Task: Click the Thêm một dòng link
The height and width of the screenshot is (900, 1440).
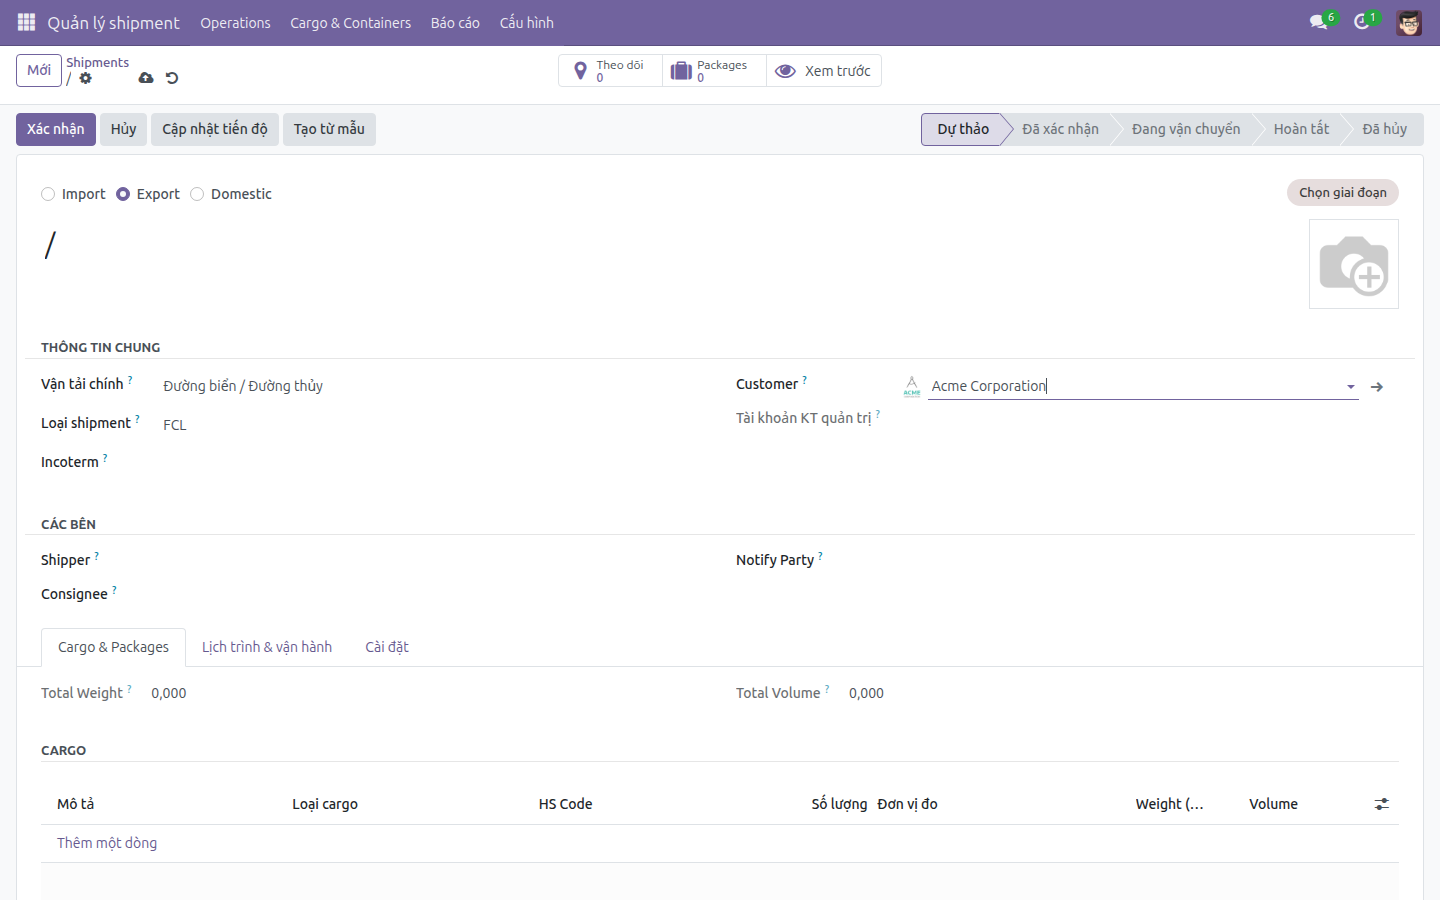Action: 107,843
